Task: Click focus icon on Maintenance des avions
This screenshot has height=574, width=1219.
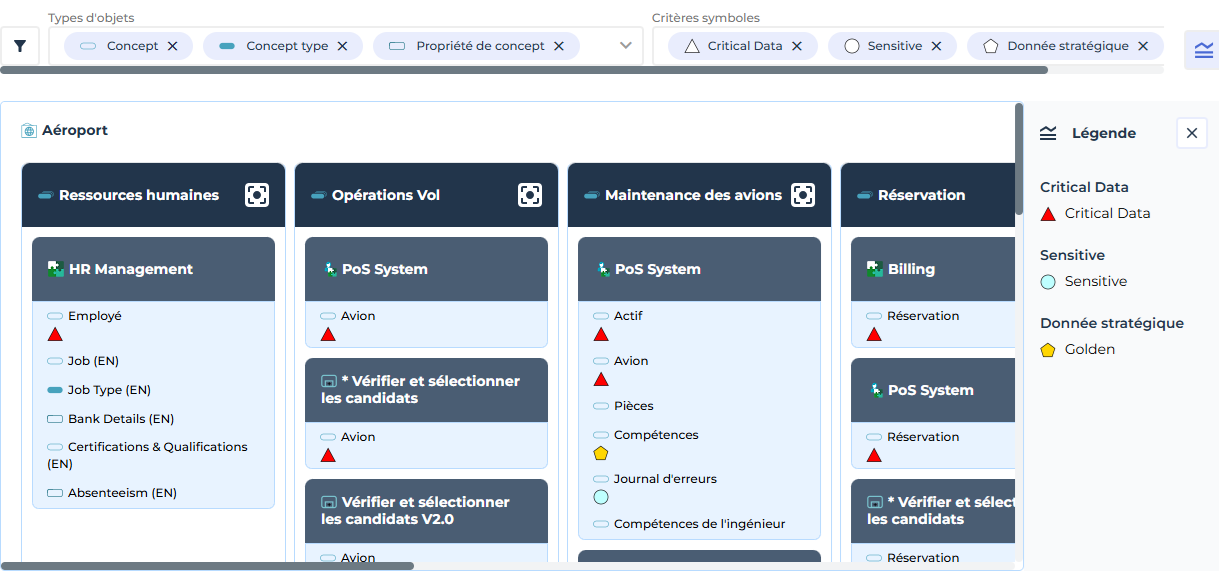Action: point(803,195)
